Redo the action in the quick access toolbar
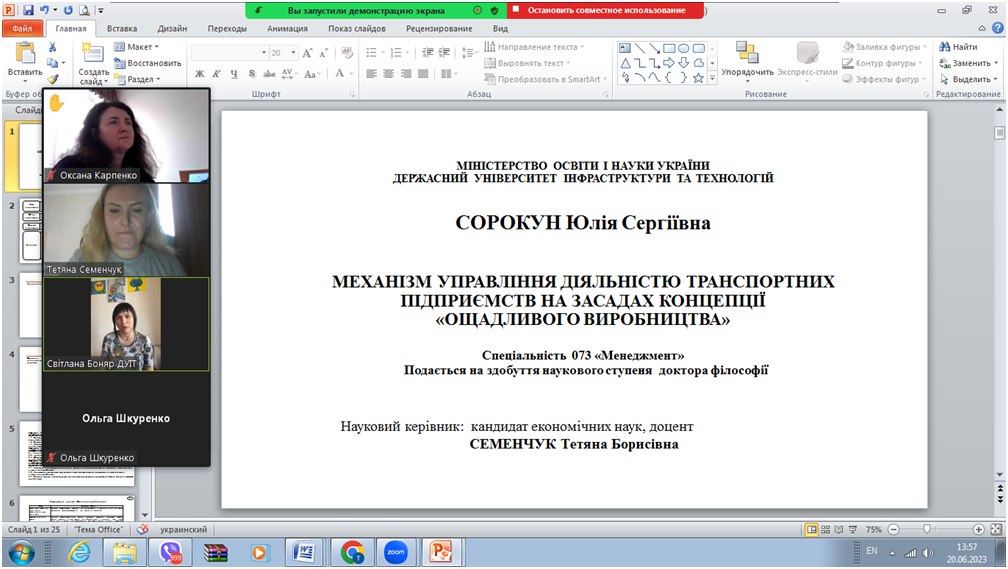The height and width of the screenshot is (569, 1008). (x=68, y=10)
